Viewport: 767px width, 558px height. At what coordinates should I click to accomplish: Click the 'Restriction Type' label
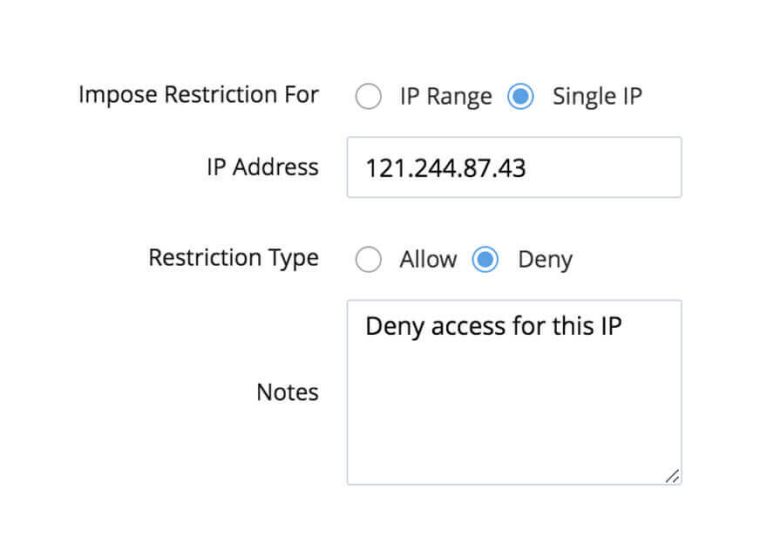click(x=233, y=258)
